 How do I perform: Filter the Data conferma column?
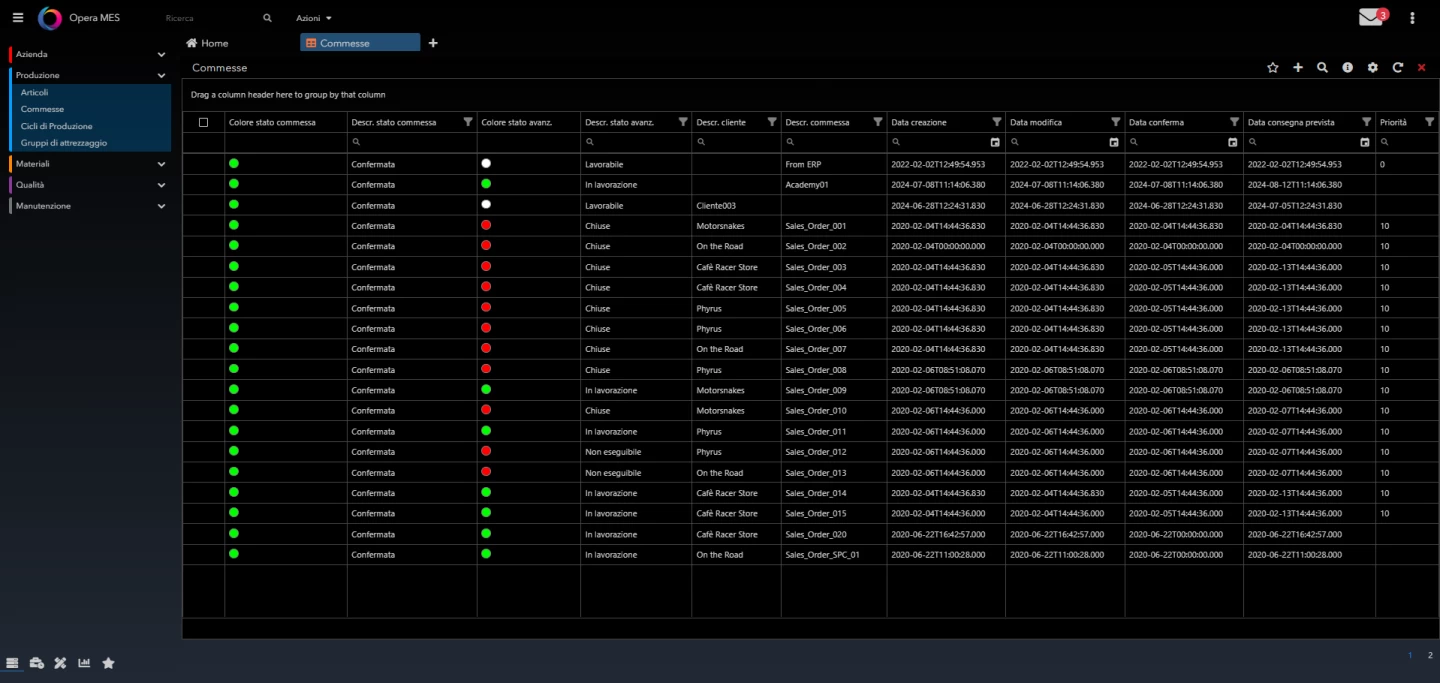pos(1234,122)
